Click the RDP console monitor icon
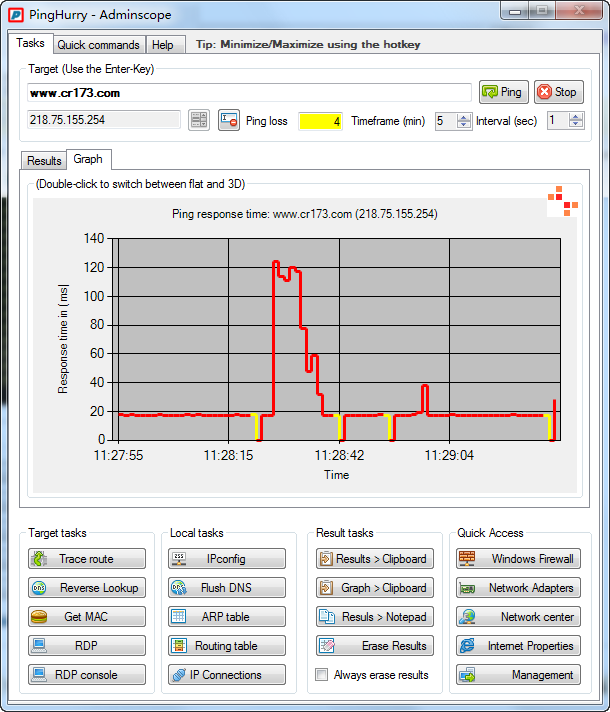 pyautogui.click(x=40, y=675)
